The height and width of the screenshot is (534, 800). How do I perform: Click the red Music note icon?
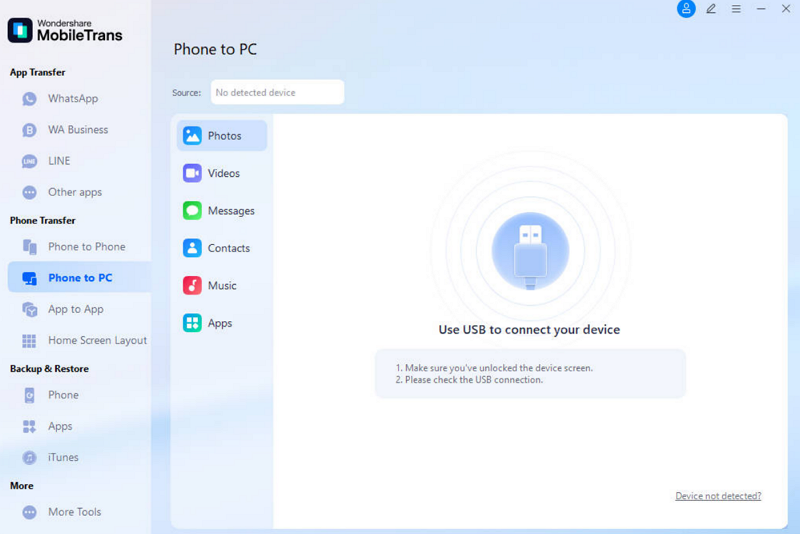click(192, 286)
